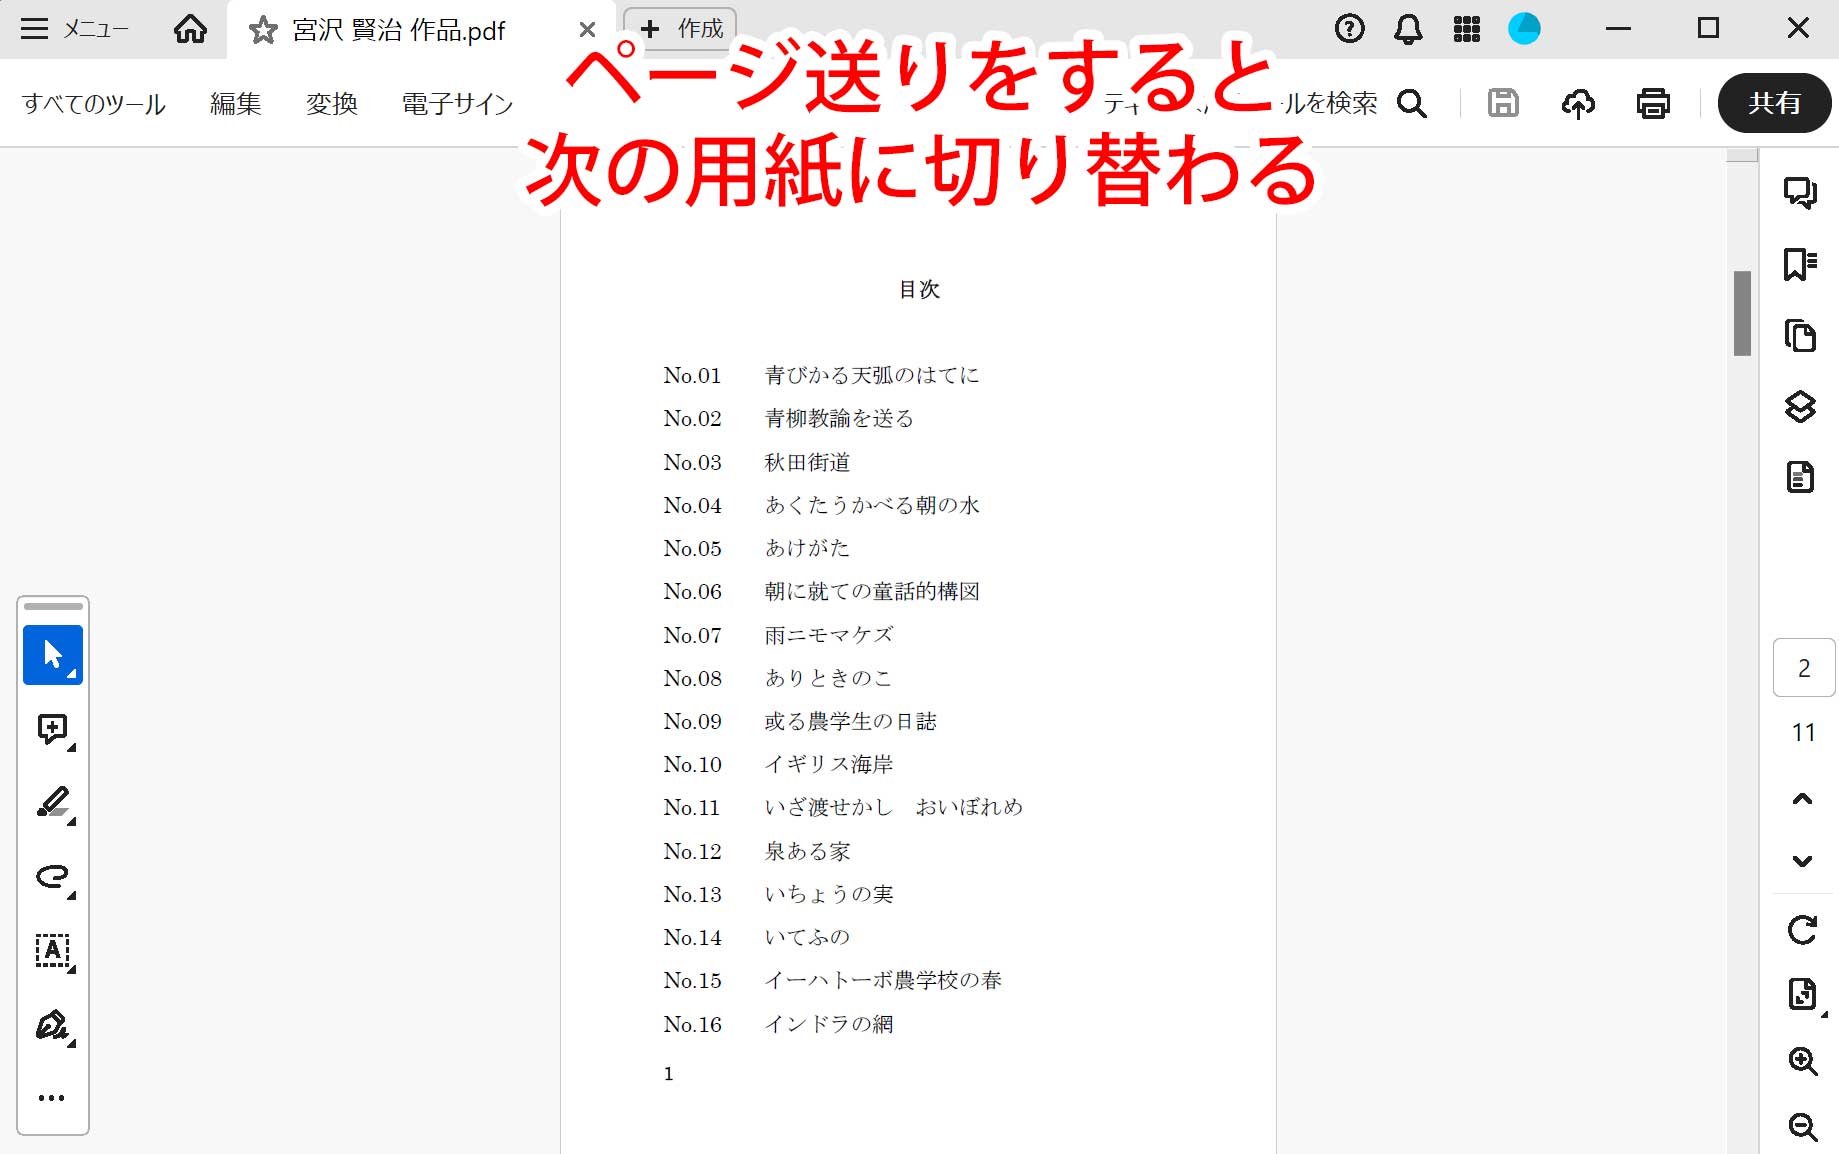Open the comments panel icon

pyautogui.click(x=1800, y=192)
